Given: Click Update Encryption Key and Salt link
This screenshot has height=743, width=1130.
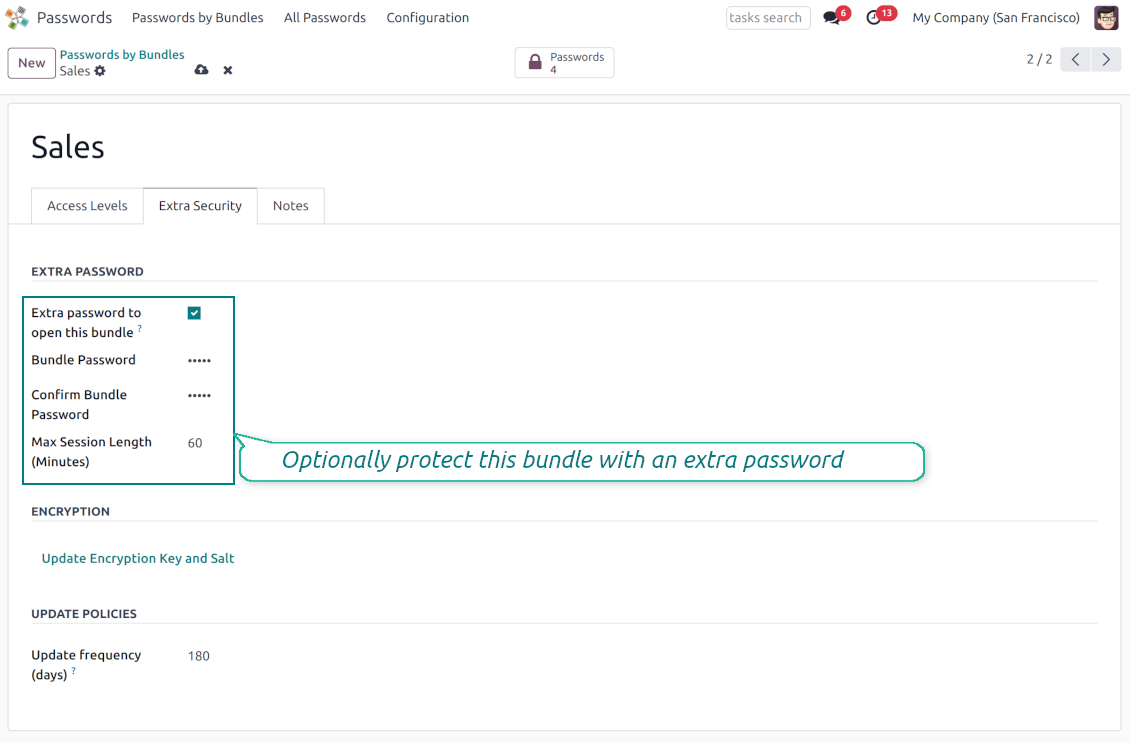Looking at the screenshot, I should pyautogui.click(x=138, y=559).
